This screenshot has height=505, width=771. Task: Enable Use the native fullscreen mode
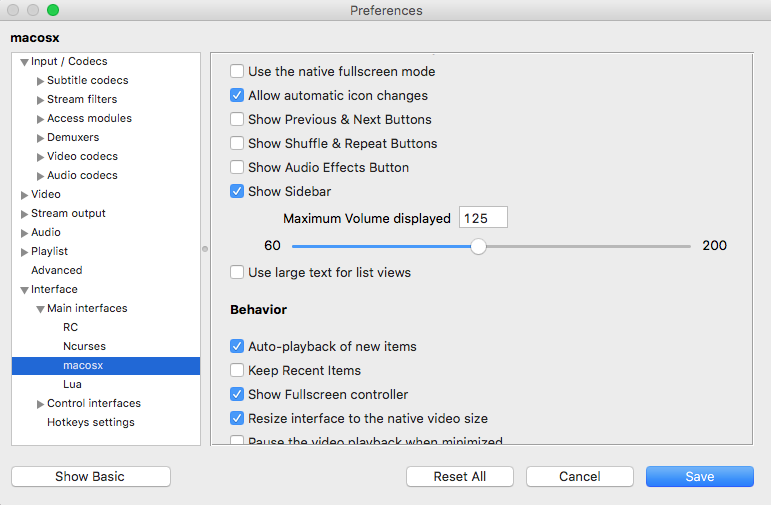click(237, 72)
